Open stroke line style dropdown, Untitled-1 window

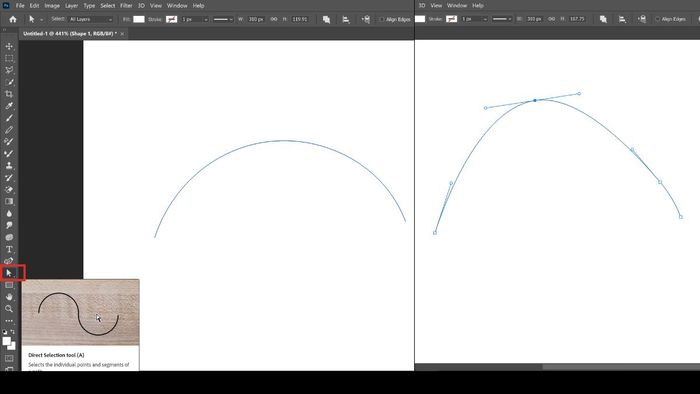click(223, 19)
